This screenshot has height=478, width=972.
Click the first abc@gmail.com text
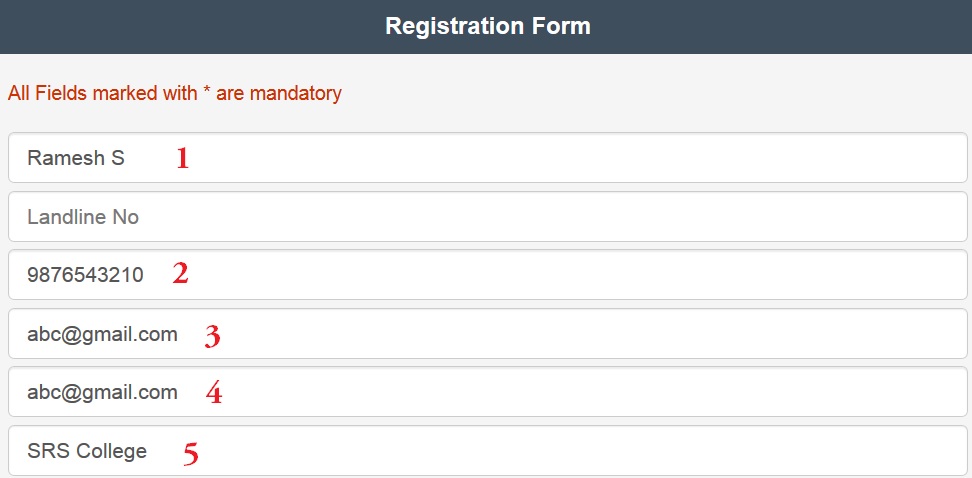tap(102, 334)
